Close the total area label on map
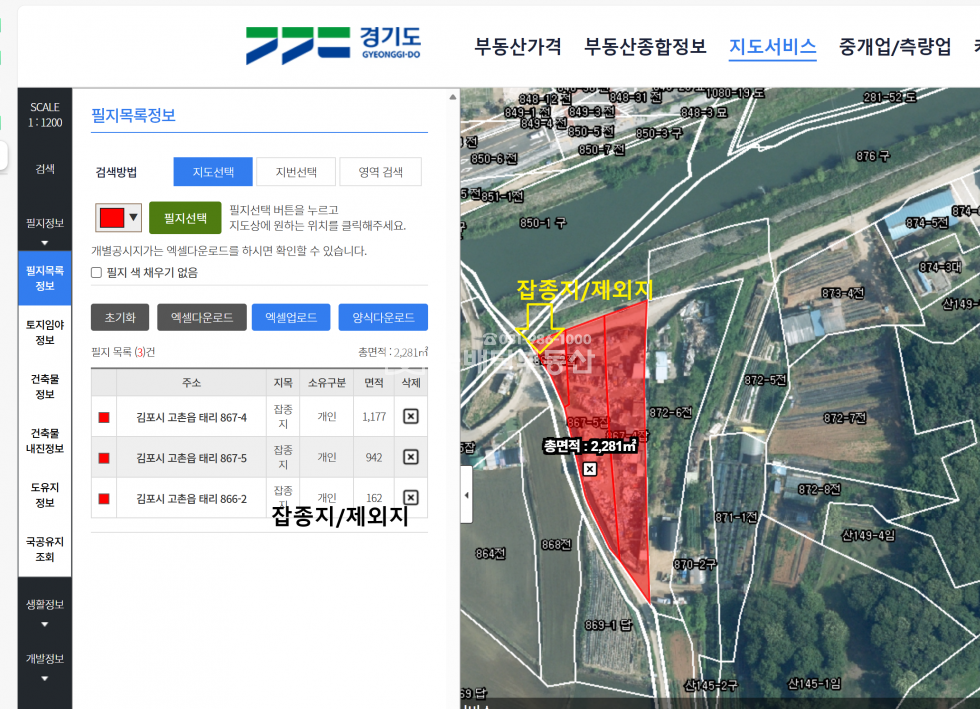Image resolution: width=980 pixels, height=709 pixels. pos(590,469)
